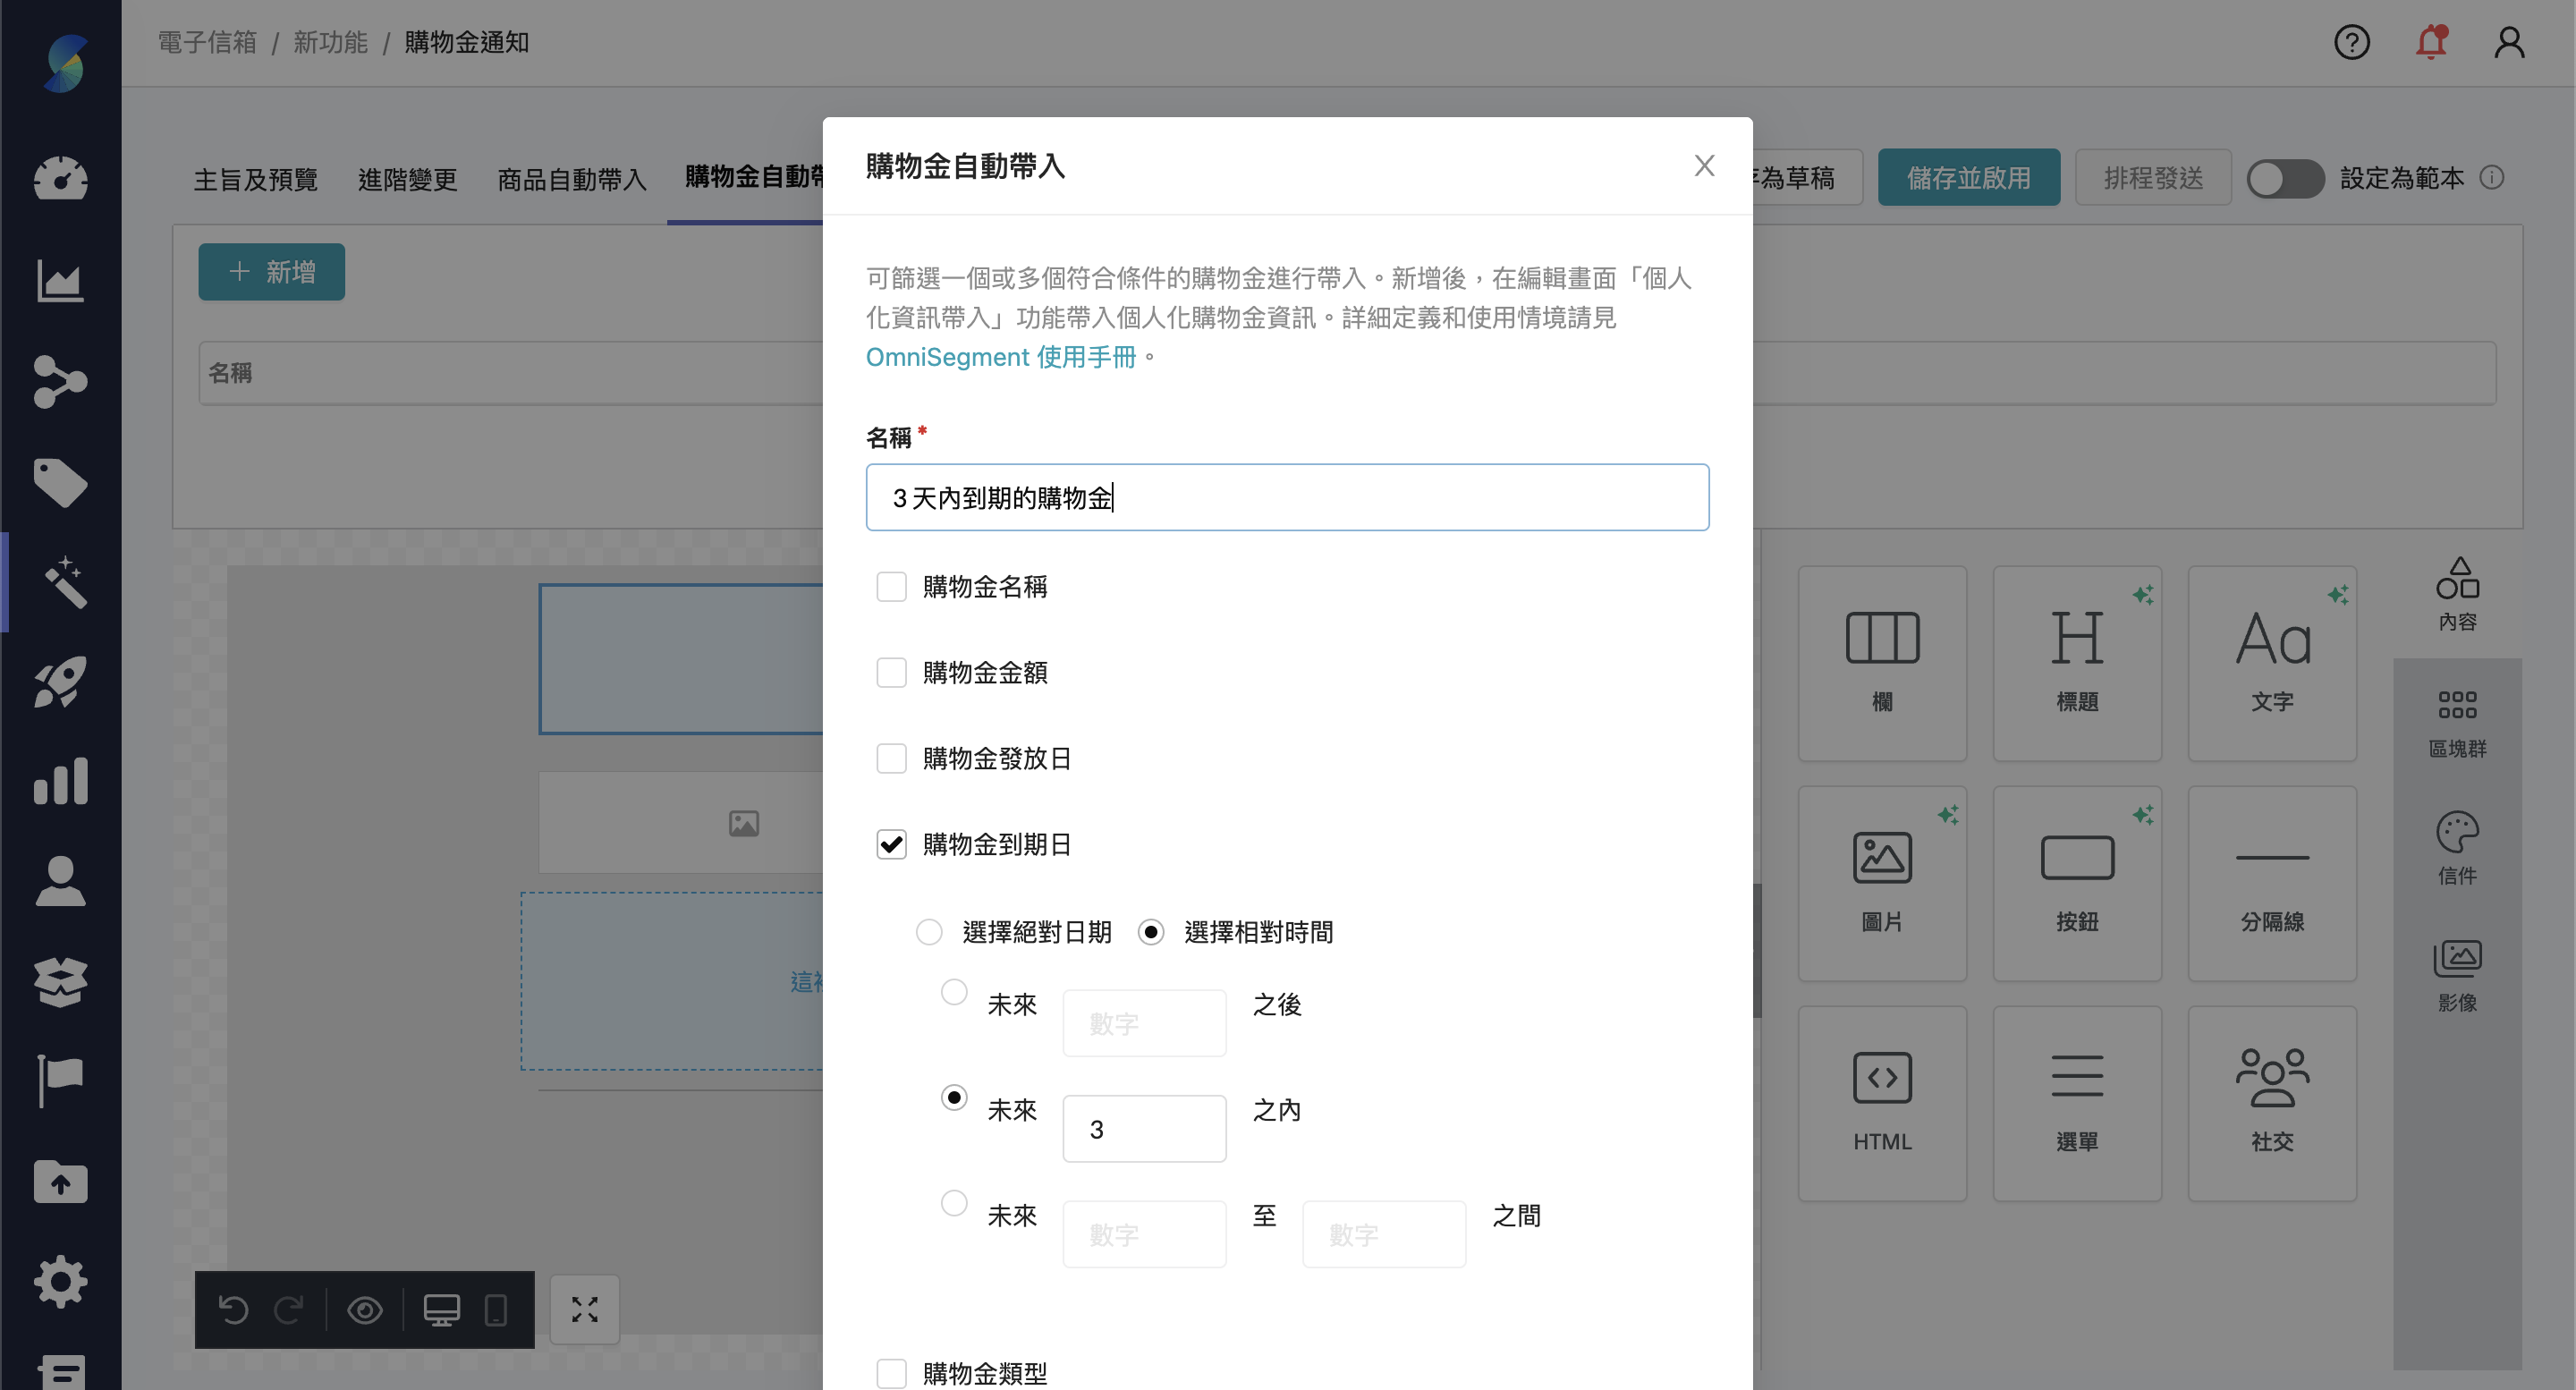Select the 欄 columns block
2576x1390 pixels.
[1881, 660]
